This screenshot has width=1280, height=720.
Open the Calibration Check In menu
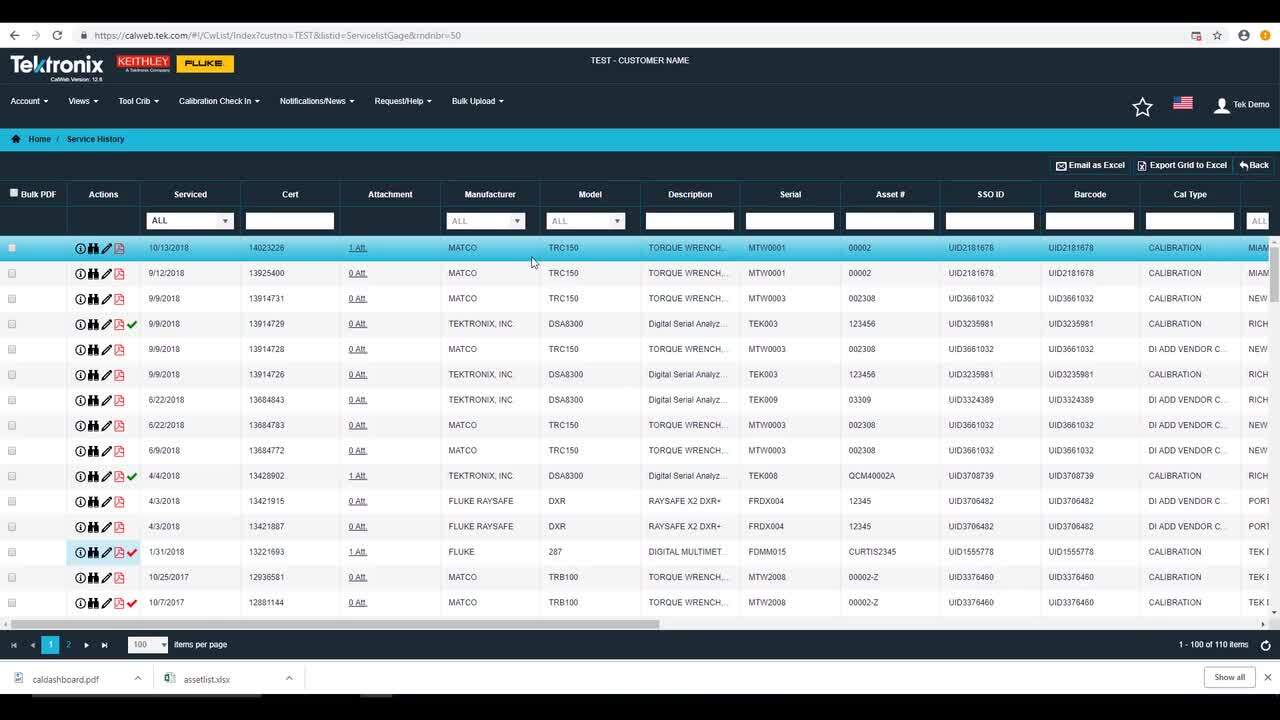[219, 101]
